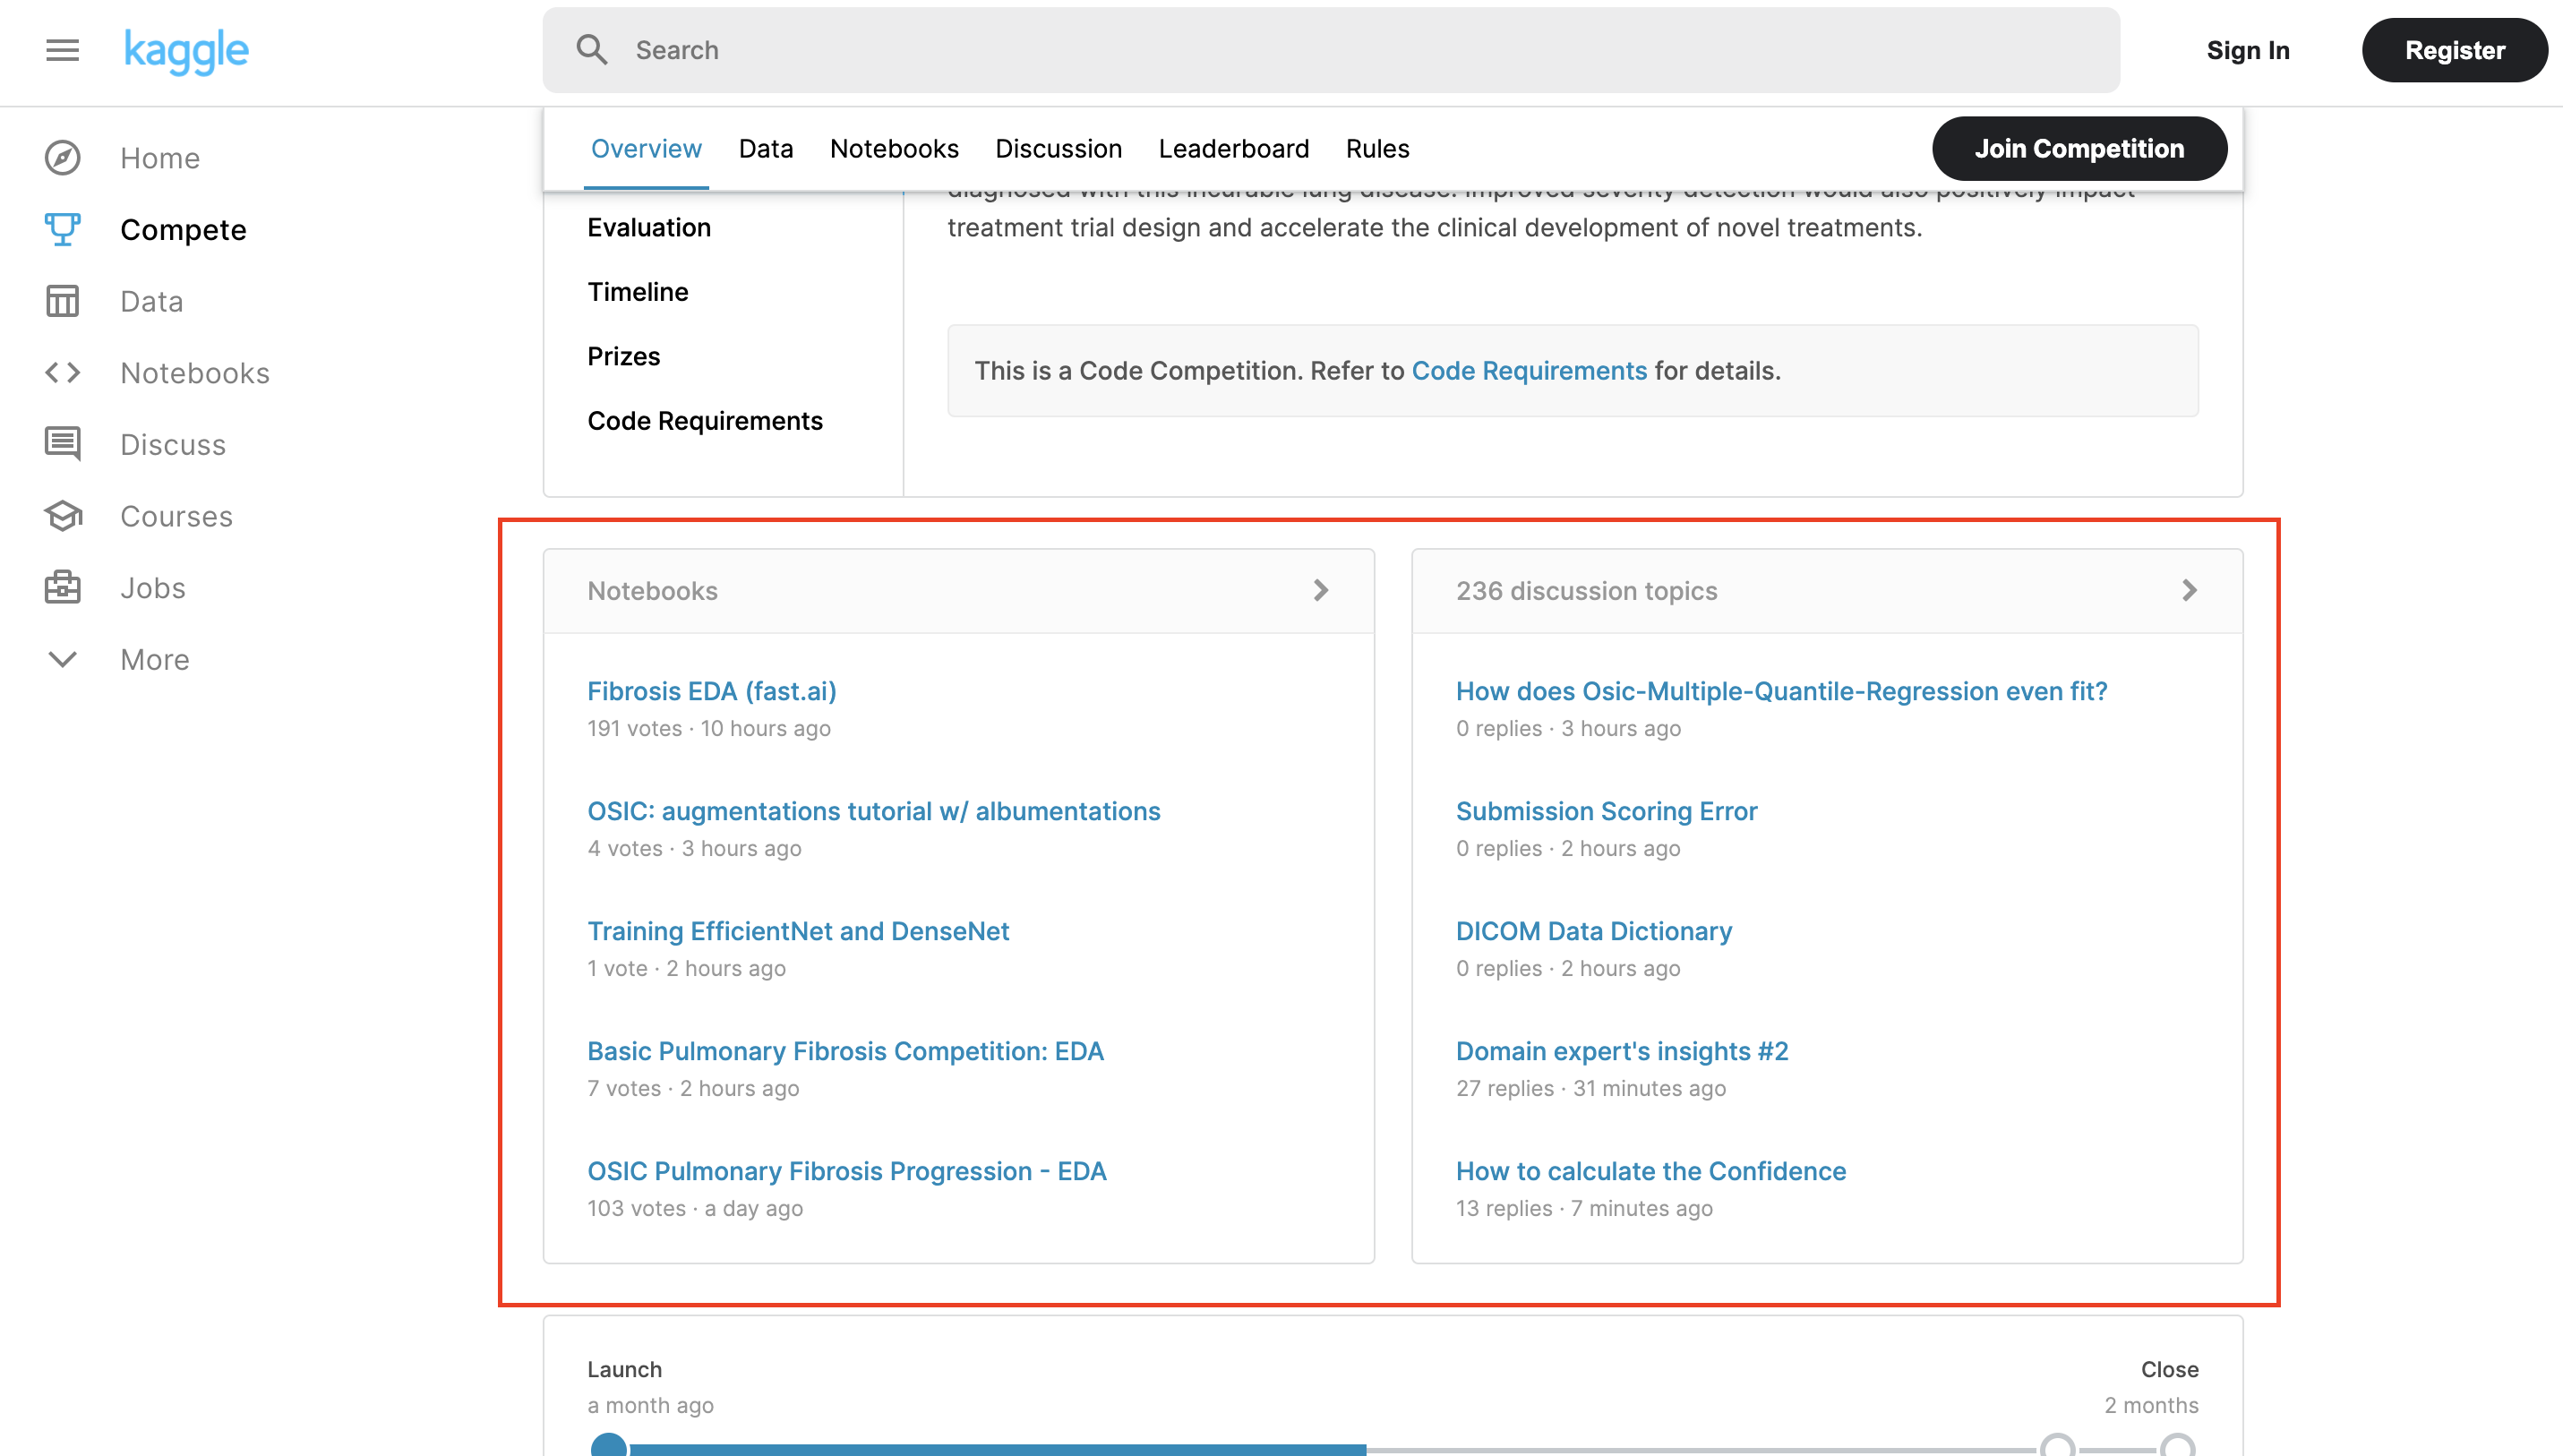Select the Compete trophy icon
This screenshot has height=1456, width=2563.
click(x=62, y=229)
